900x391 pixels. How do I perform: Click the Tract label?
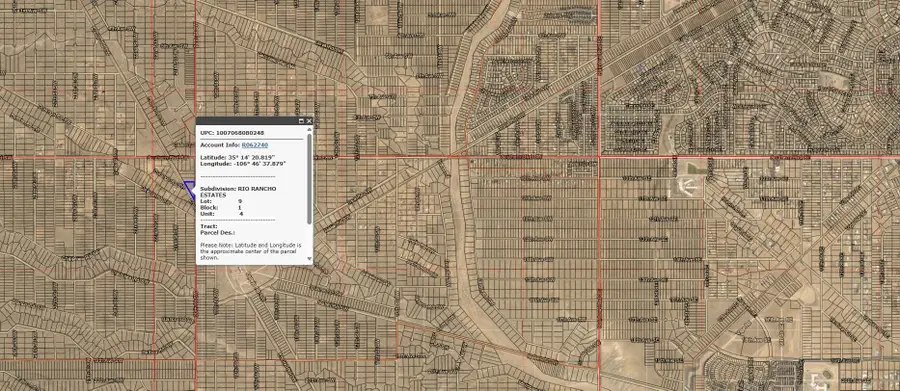pyautogui.click(x=208, y=226)
